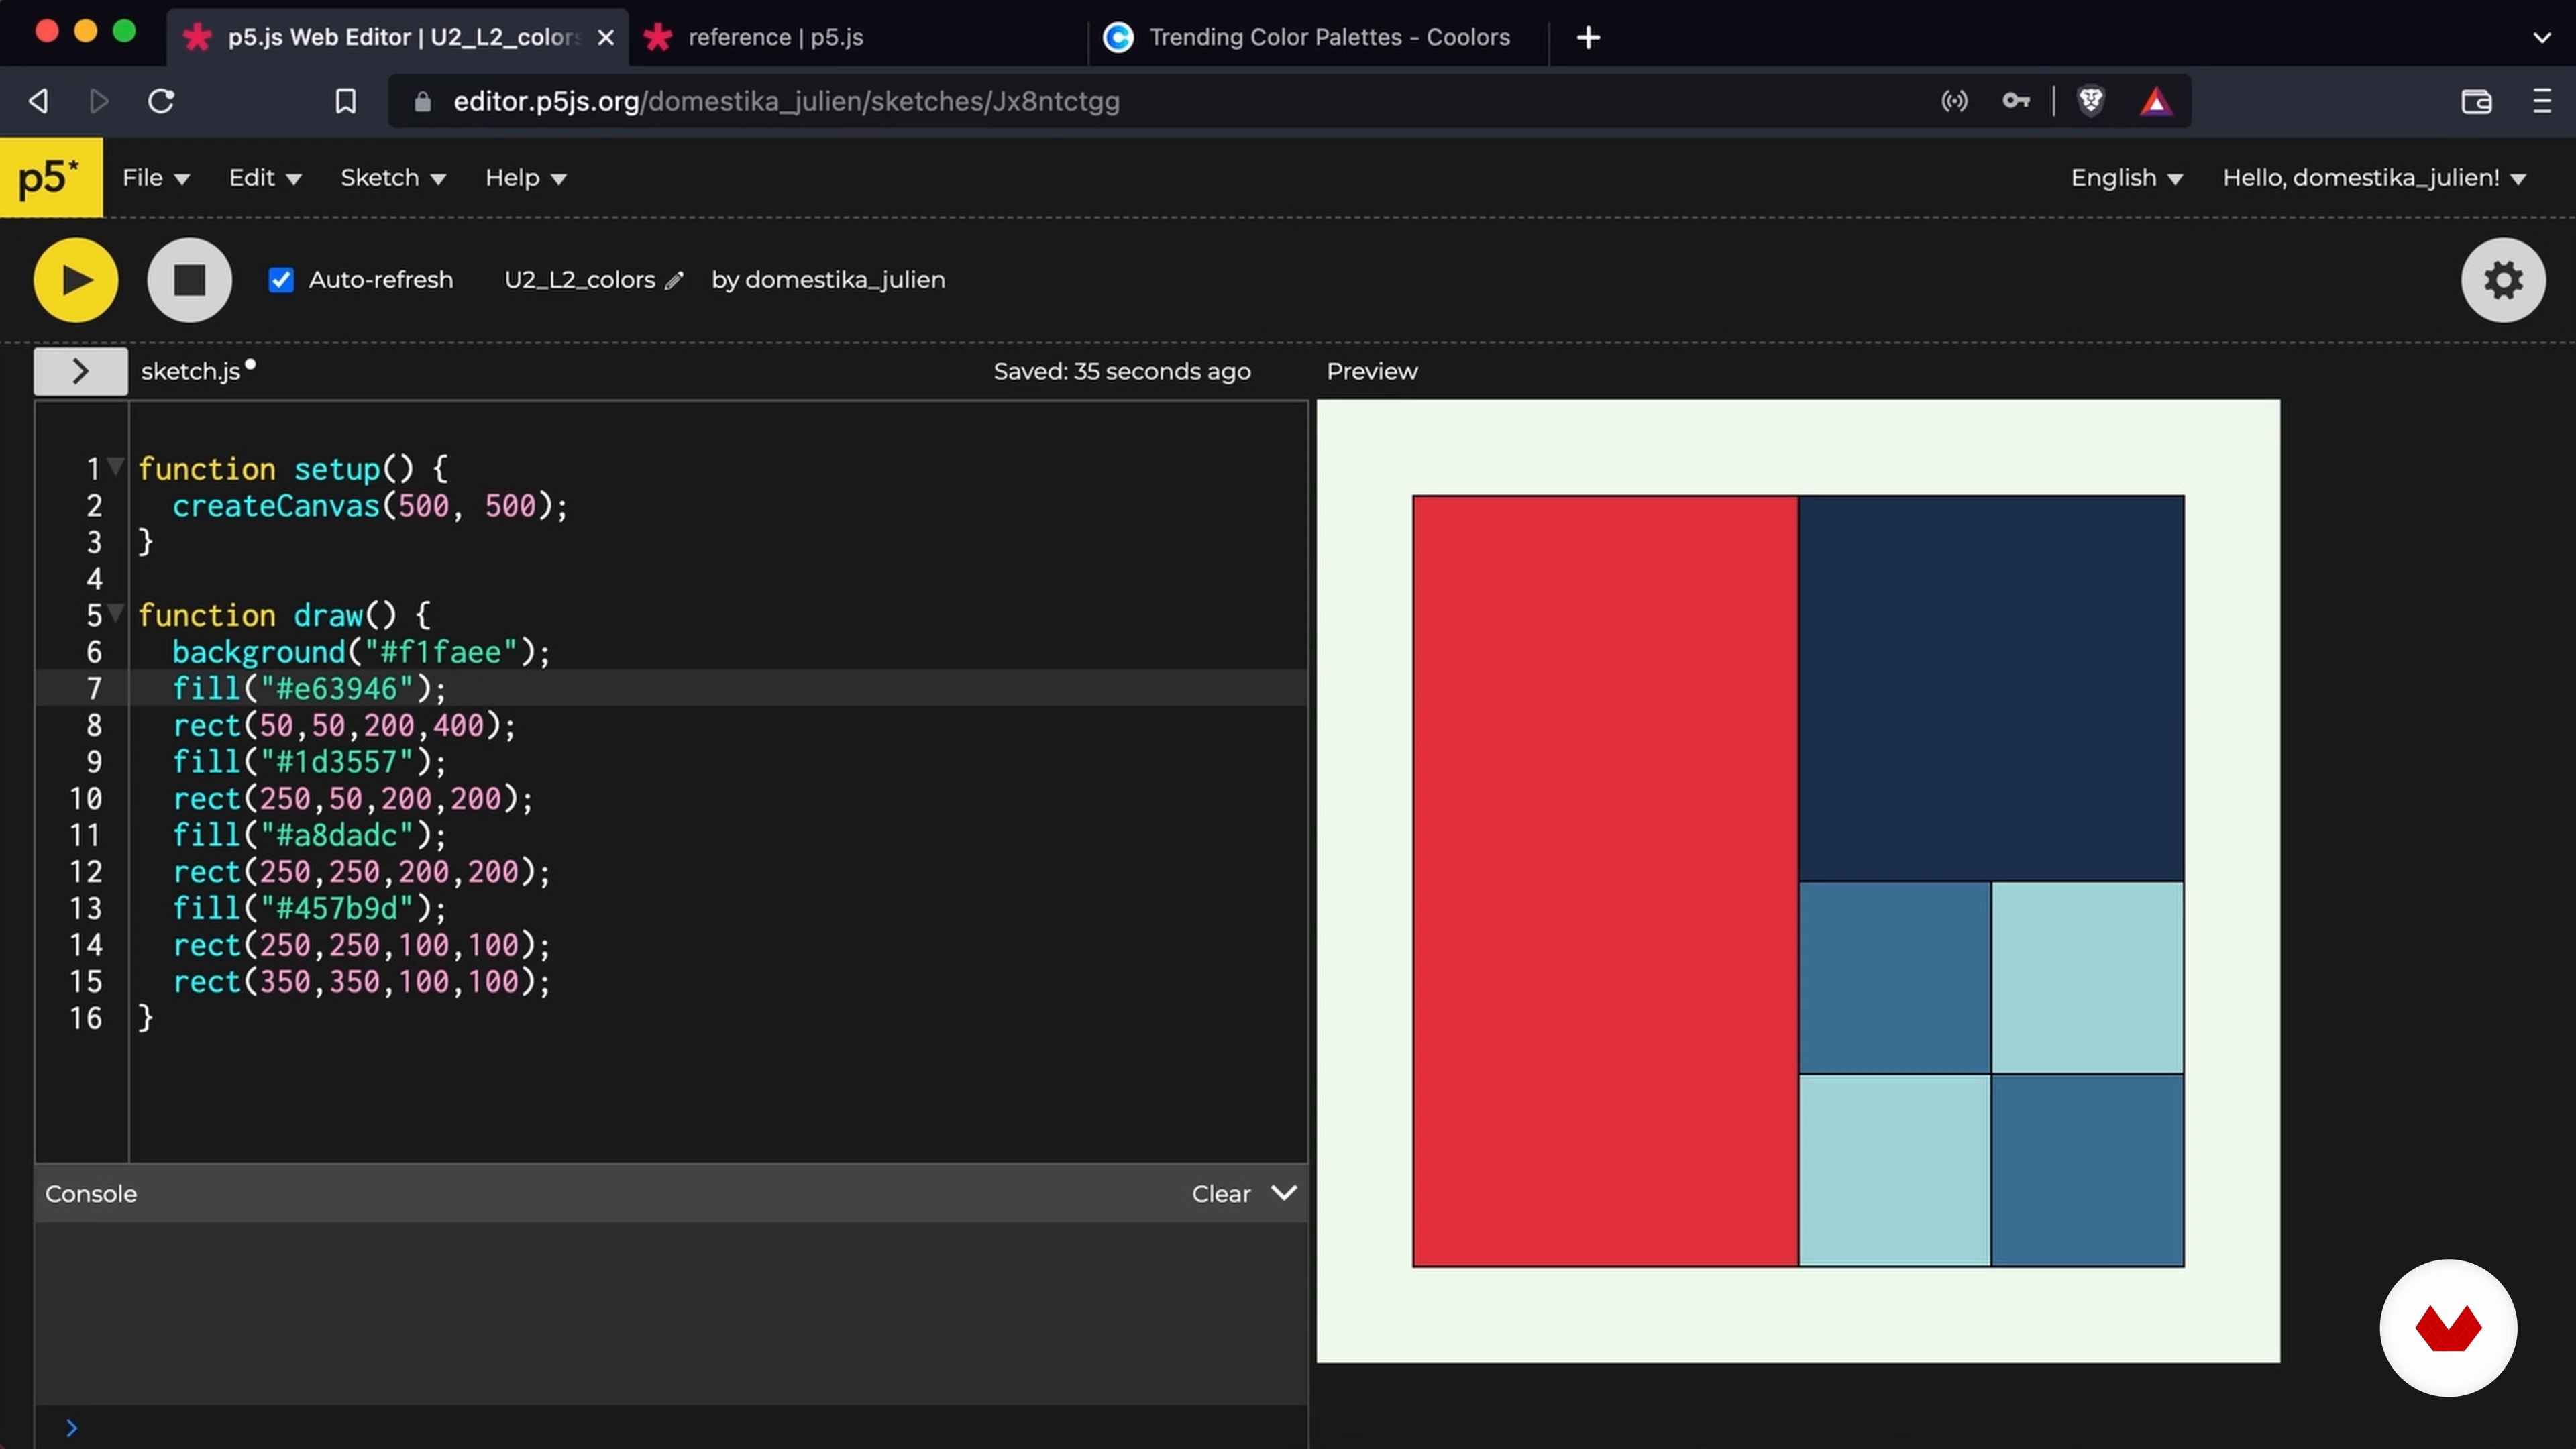Click the lock icon in address bar
Viewport: 2576px width, 1449px height.
(422, 102)
